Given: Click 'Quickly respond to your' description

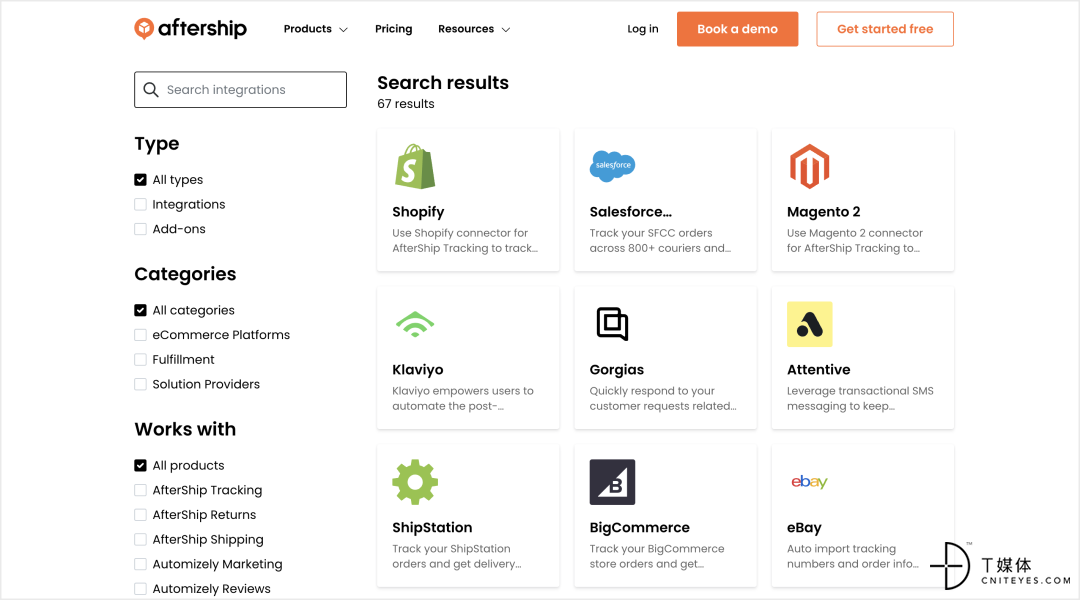Looking at the screenshot, I should (x=652, y=391).
